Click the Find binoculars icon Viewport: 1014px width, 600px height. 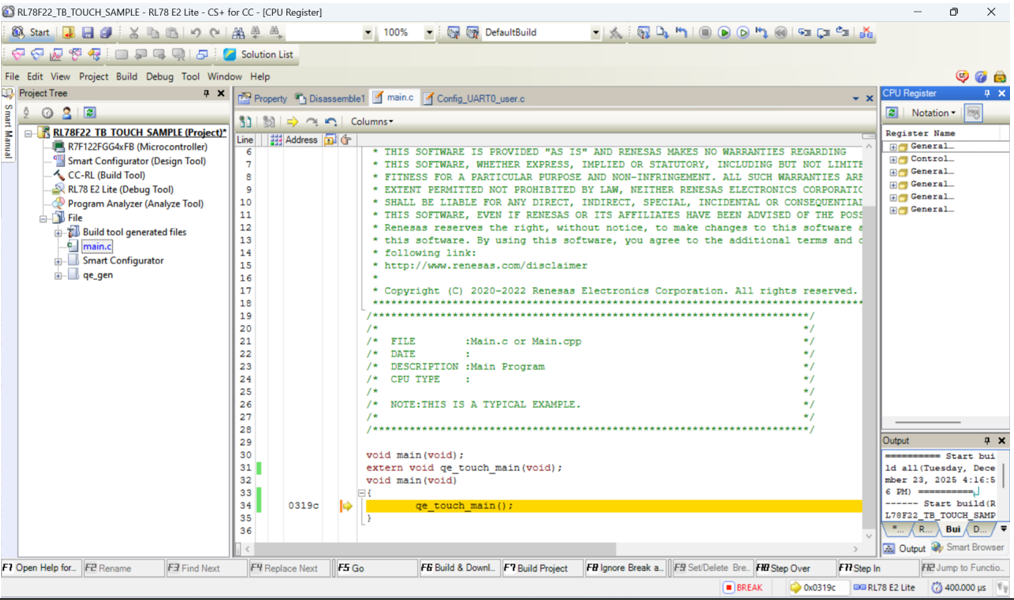coord(240,32)
